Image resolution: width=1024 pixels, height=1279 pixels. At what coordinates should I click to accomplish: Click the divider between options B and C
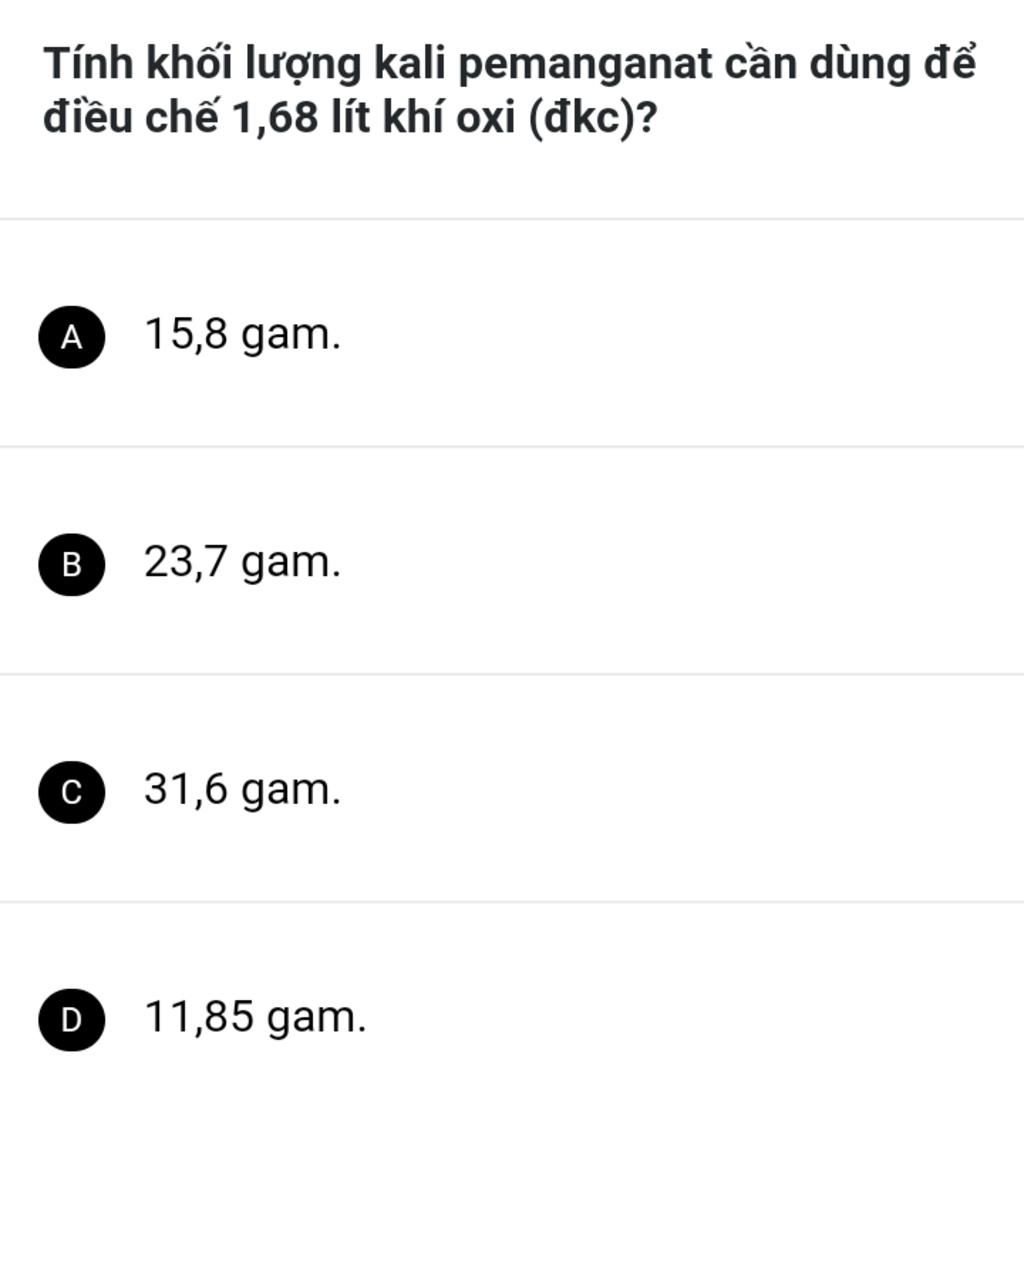[x=512, y=674]
